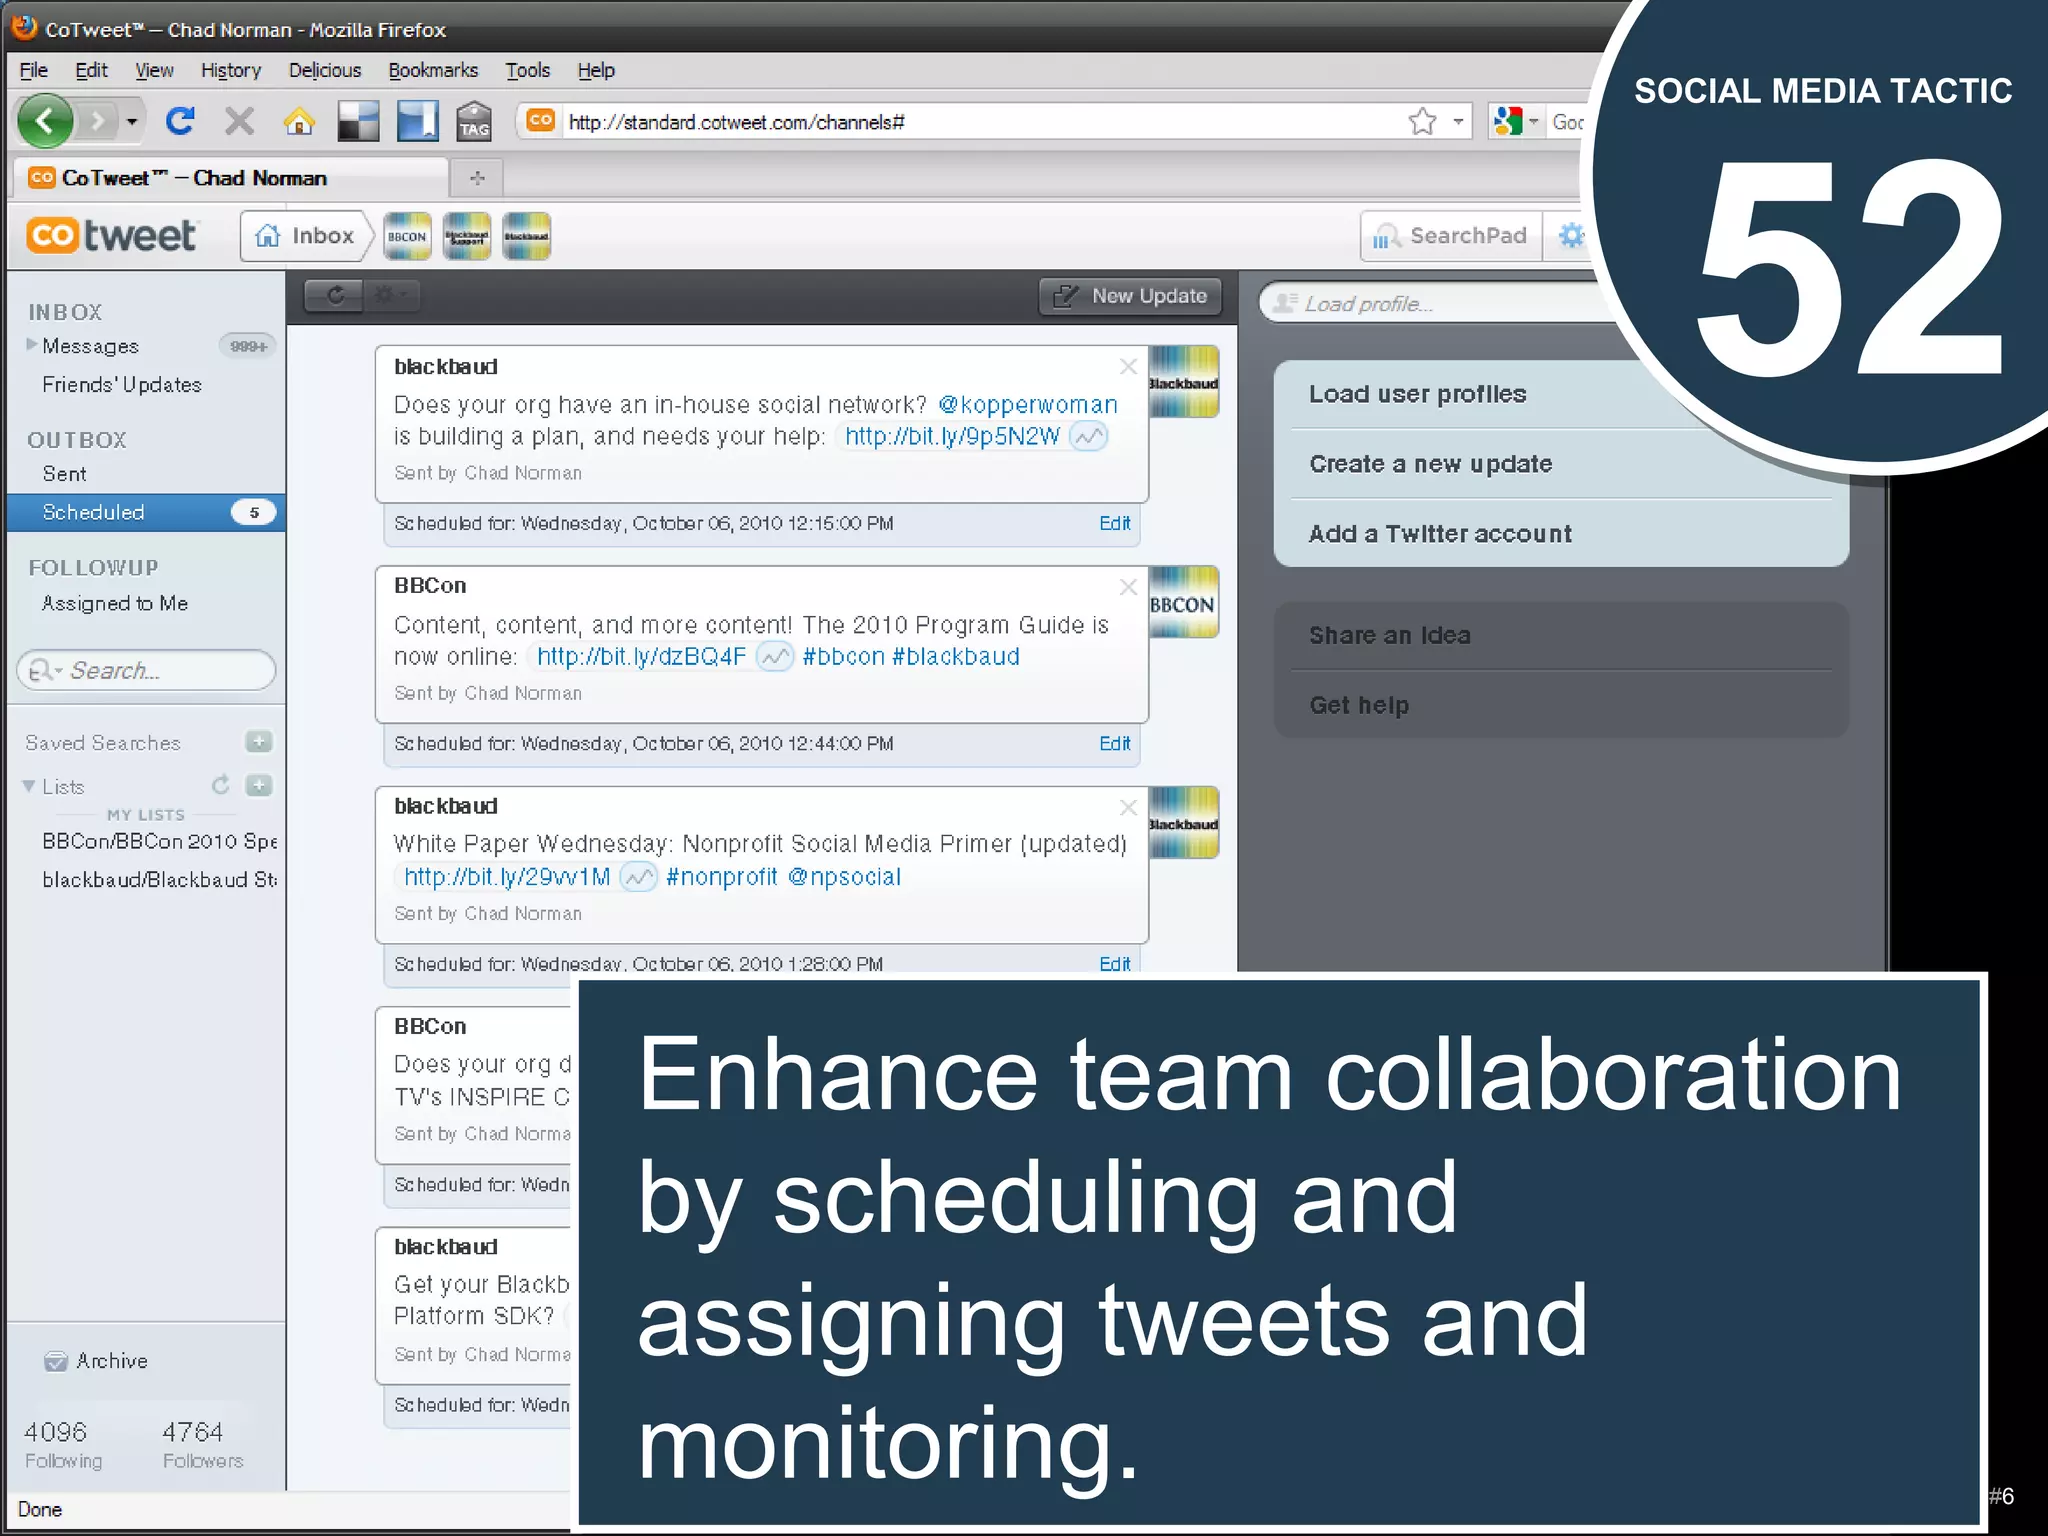Open the Sent outbox
This screenshot has height=1536, width=2048.
pyautogui.click(x=64, y=474)
